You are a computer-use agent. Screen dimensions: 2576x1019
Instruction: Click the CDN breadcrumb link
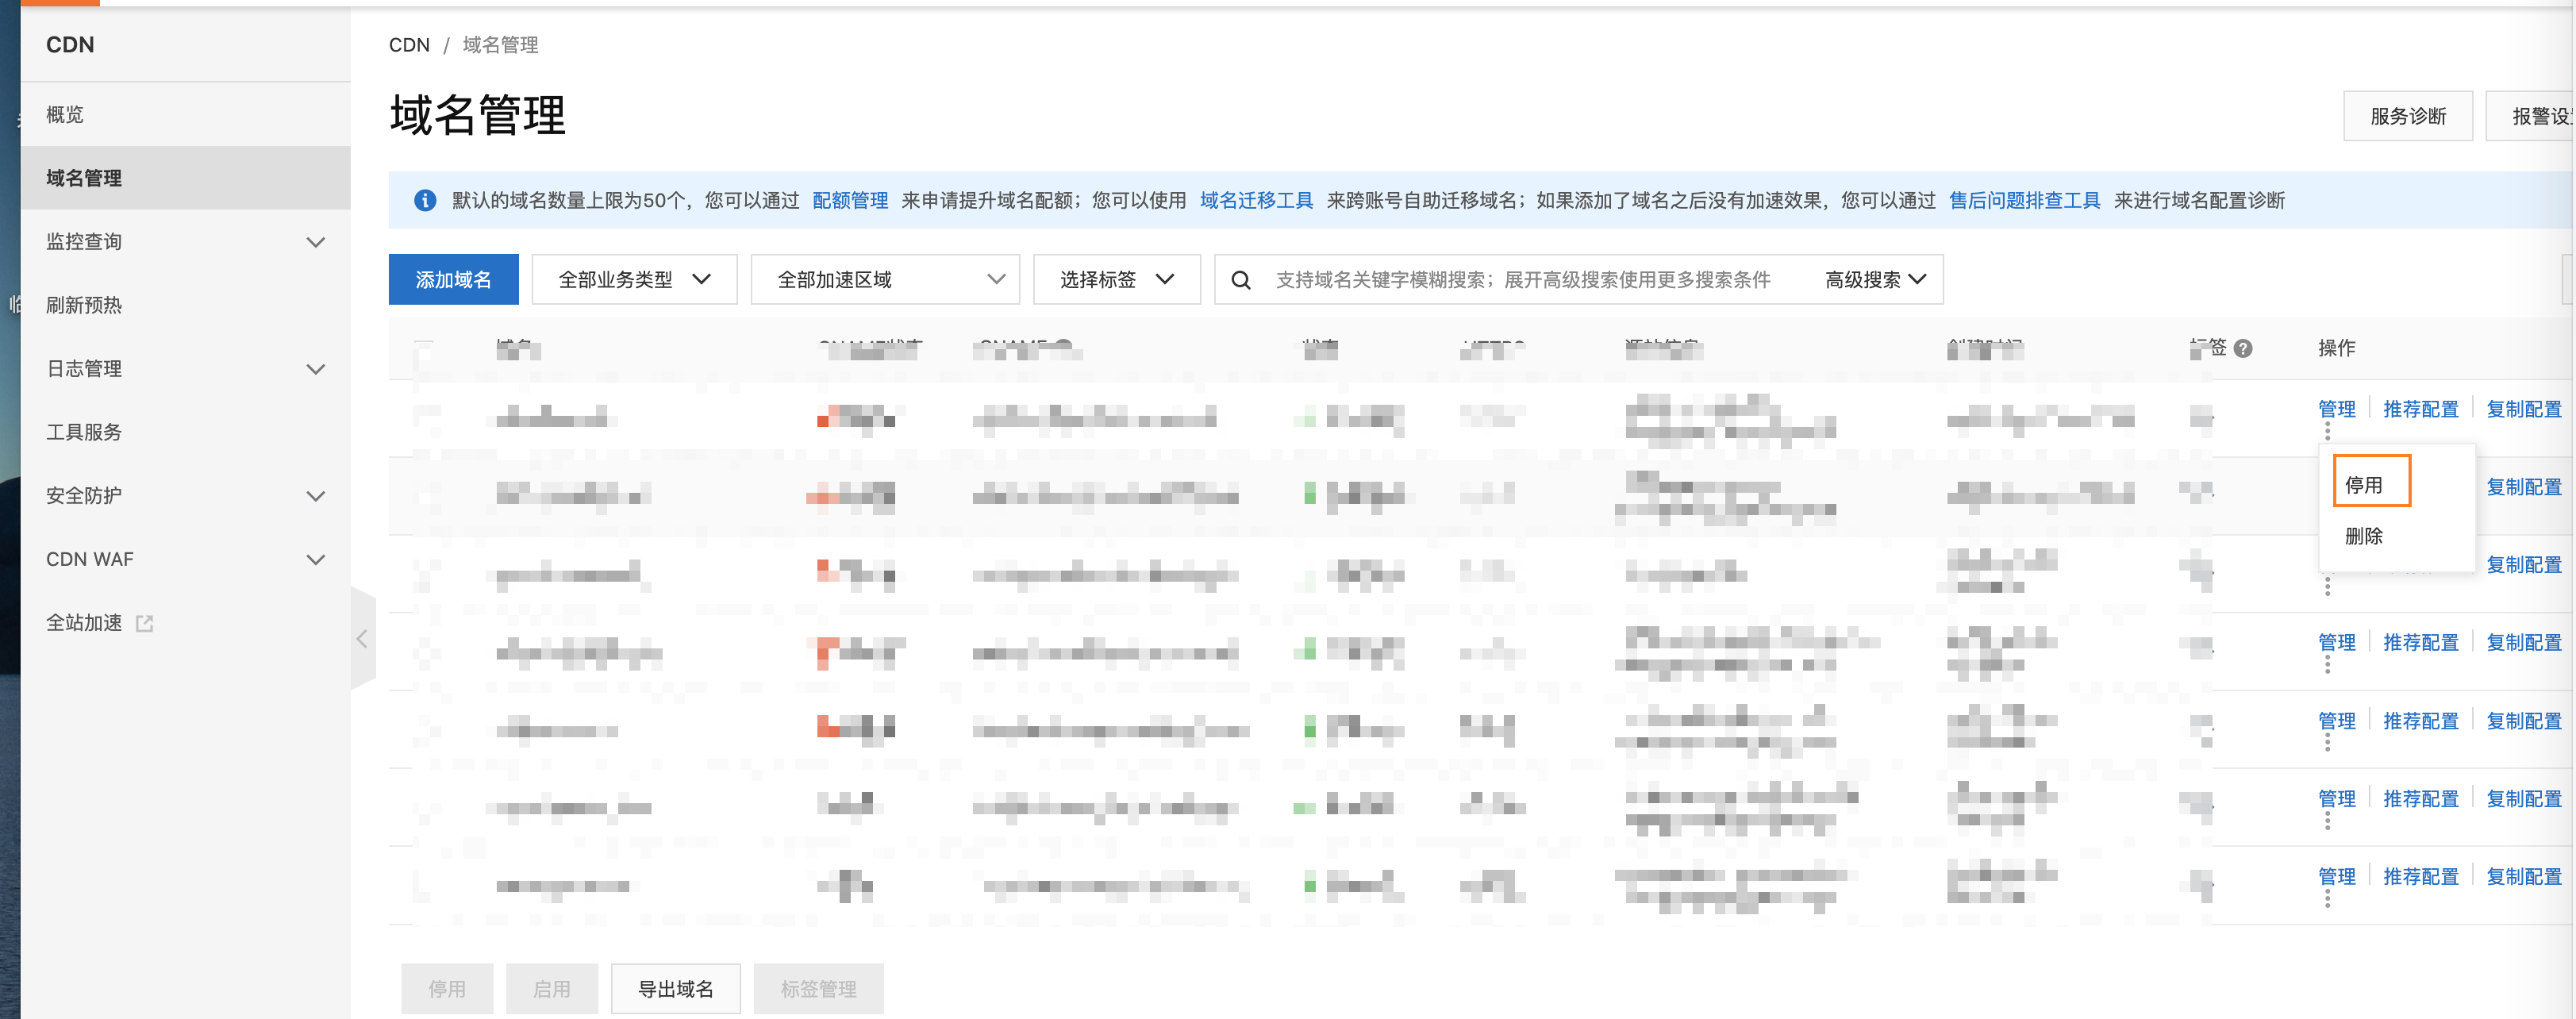click(409, 45)
